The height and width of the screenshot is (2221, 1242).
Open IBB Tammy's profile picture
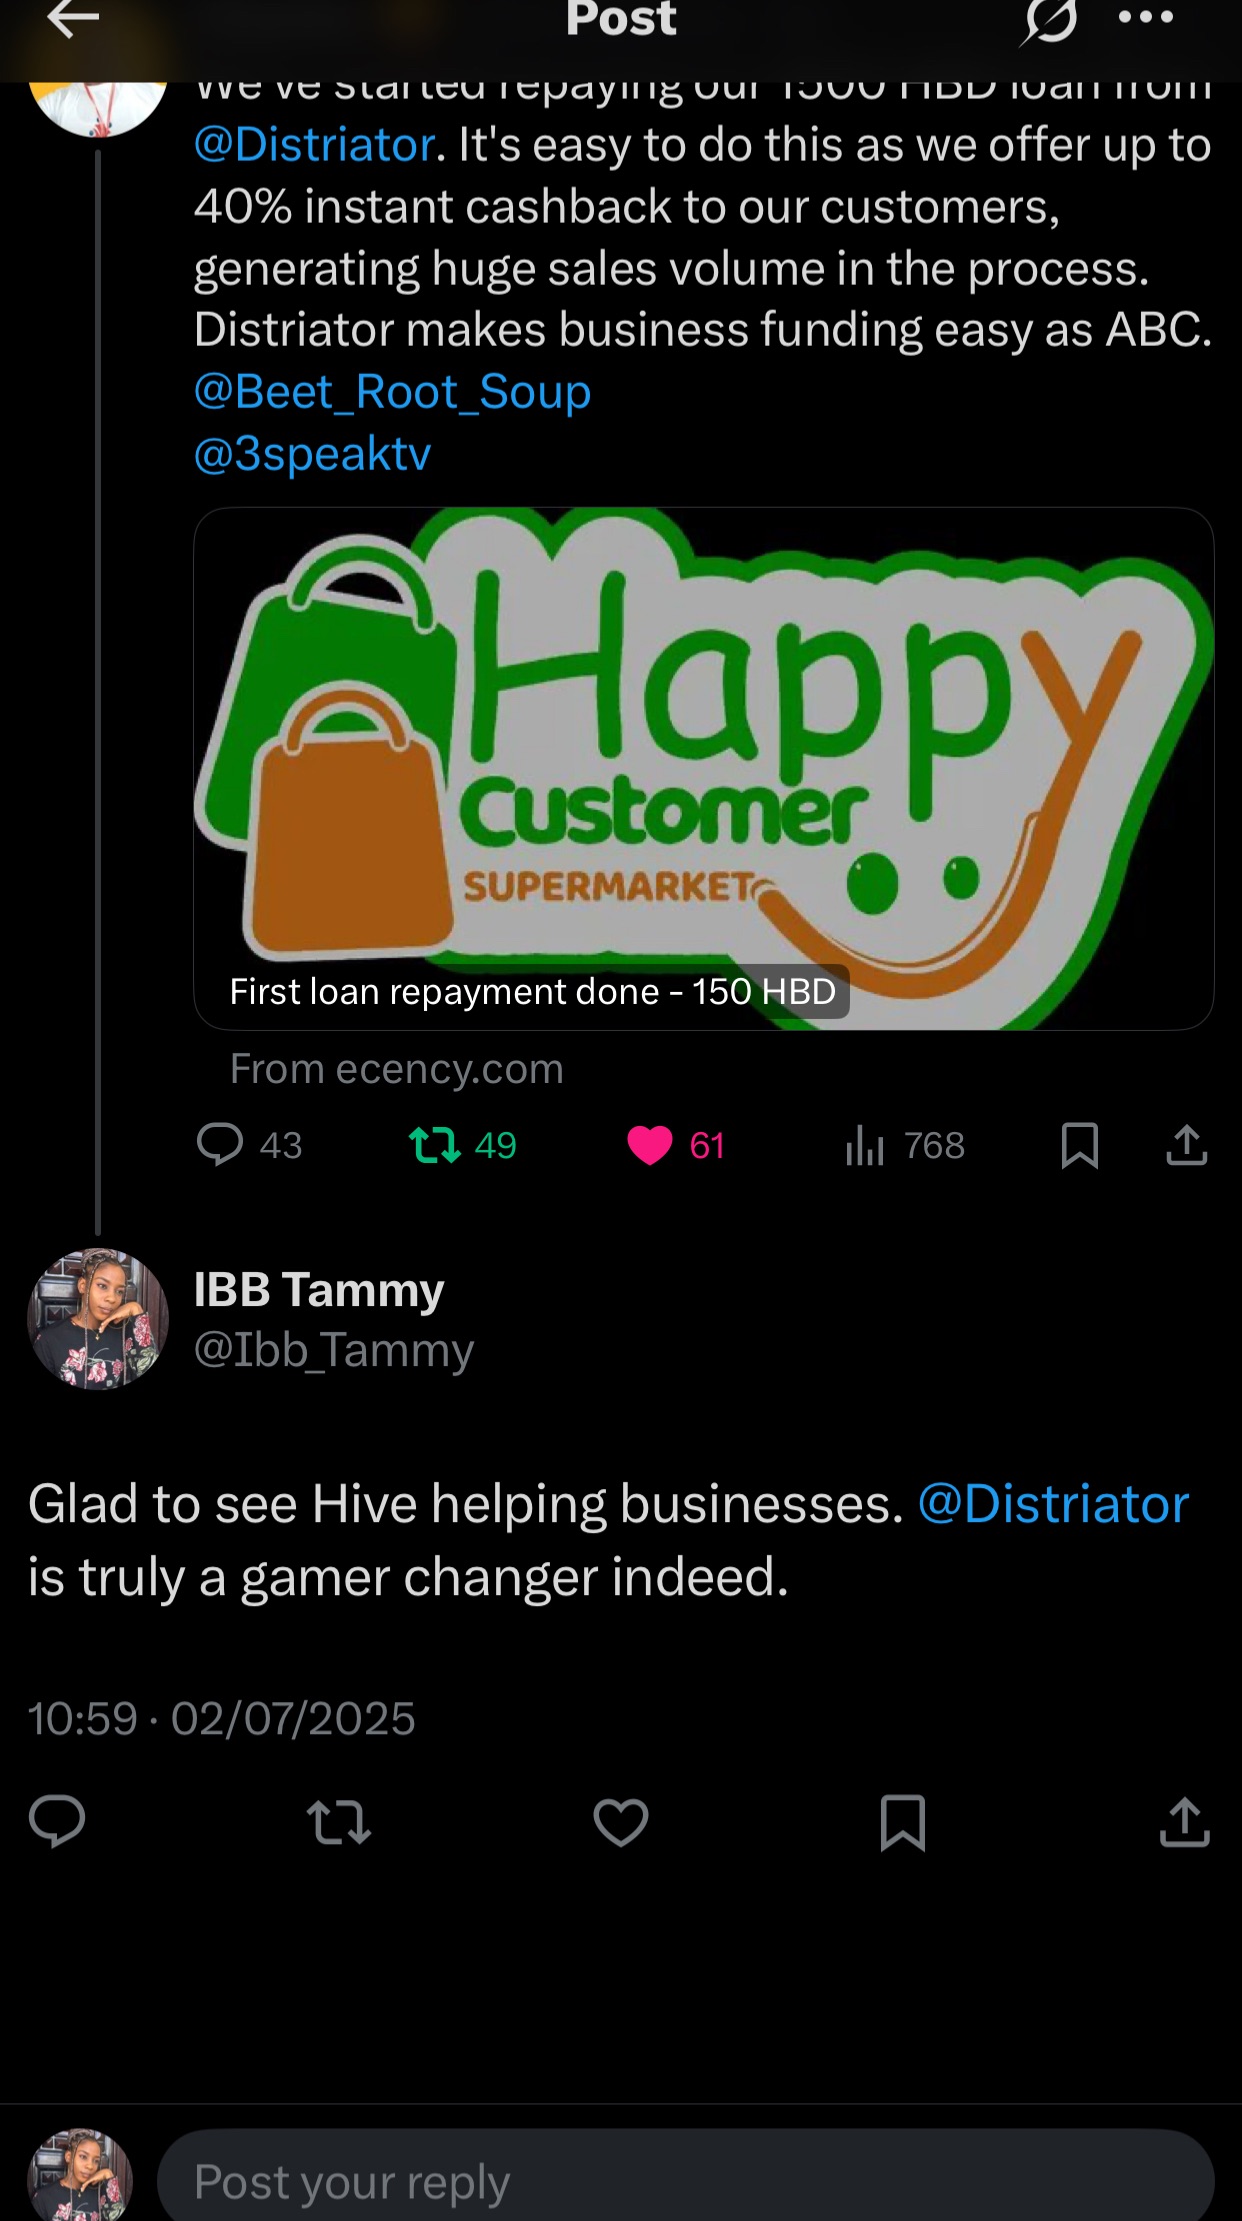point(98,1319)
